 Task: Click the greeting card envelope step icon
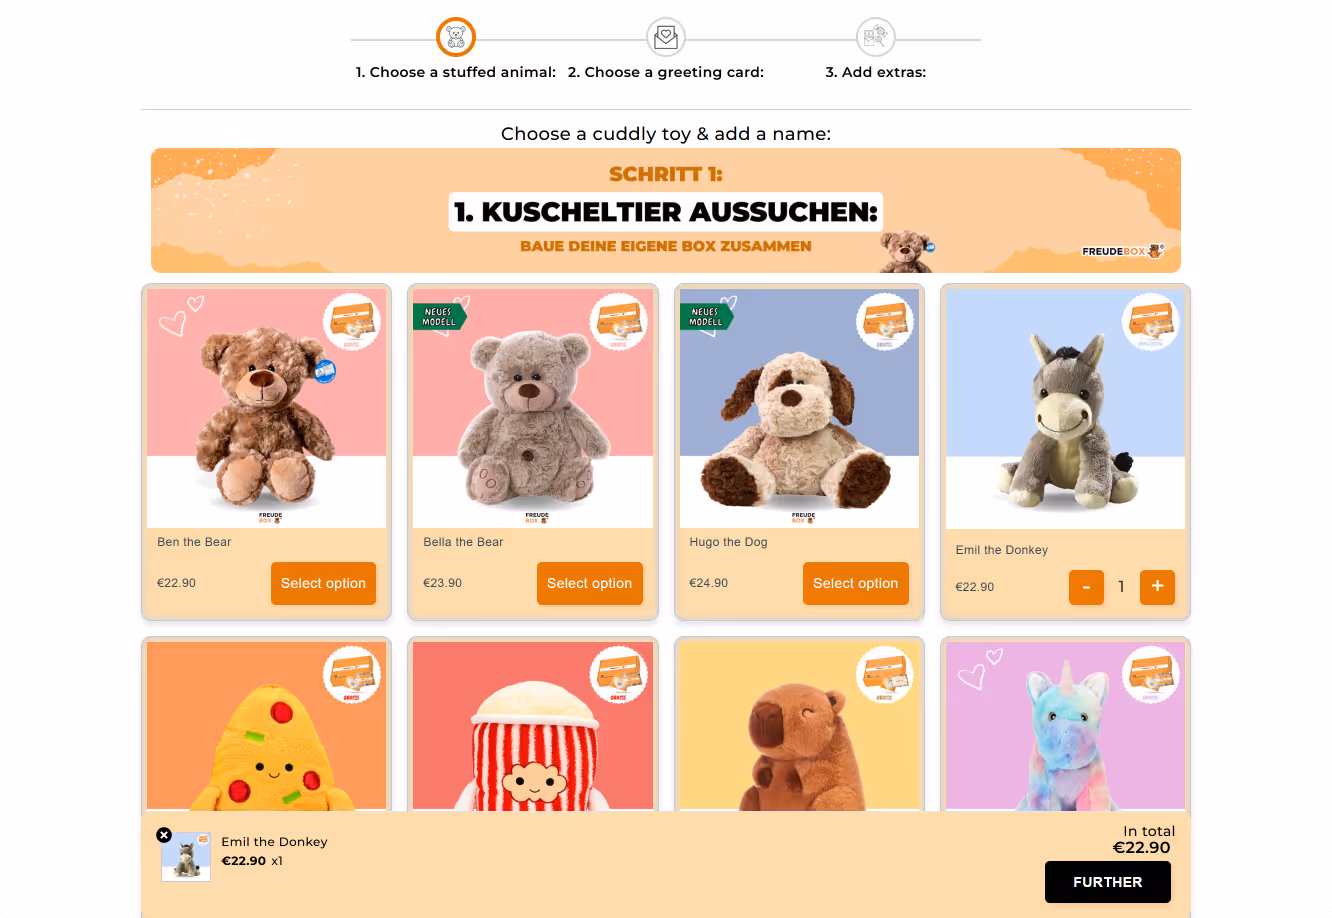pyautogui.click(x=666, y=38)
